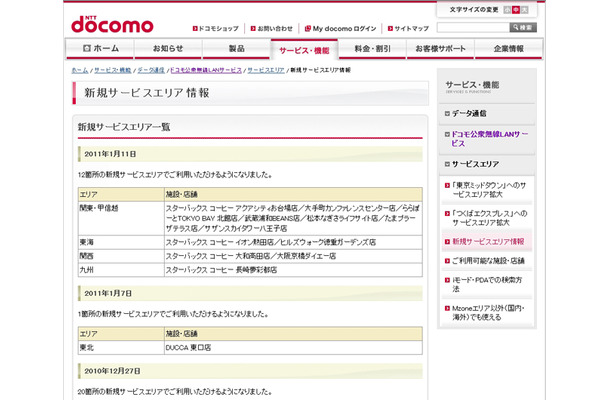
Task: Open 「つくばエクスプレス」へのサービスエリア拡大 sidebar link
Action: [489, 218]
